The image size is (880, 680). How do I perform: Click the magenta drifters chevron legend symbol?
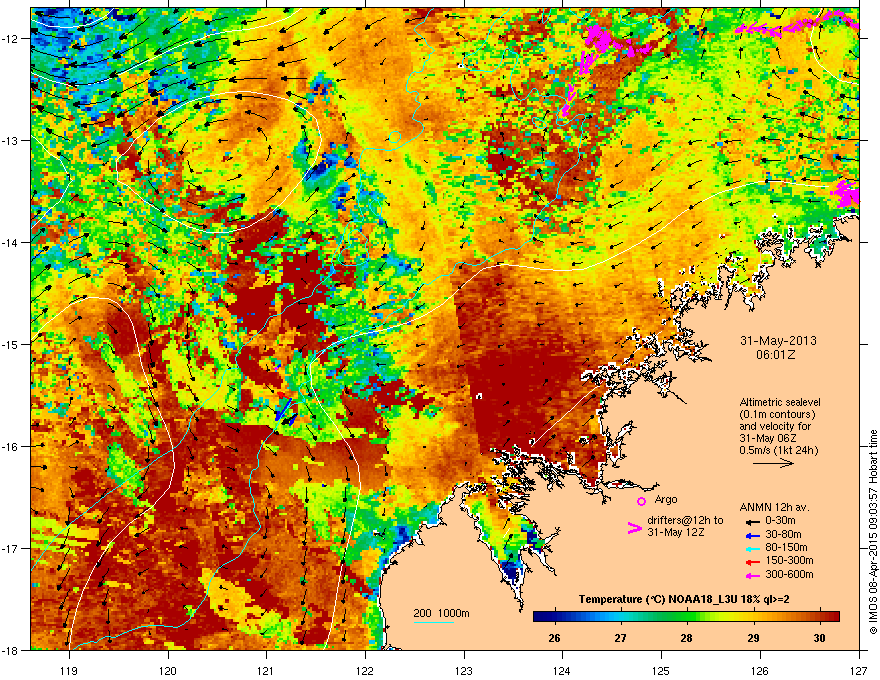pyautogui.click(x=634, y=528)
